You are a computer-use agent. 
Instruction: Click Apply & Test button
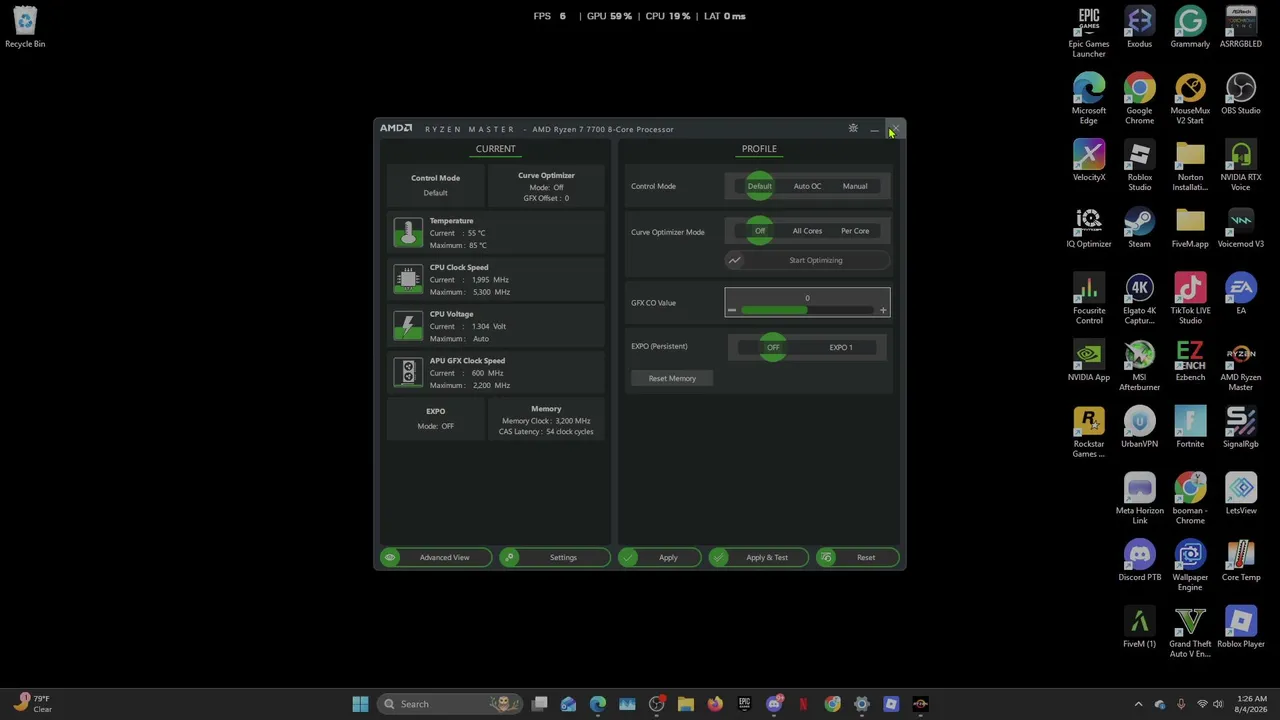point(759,557)
